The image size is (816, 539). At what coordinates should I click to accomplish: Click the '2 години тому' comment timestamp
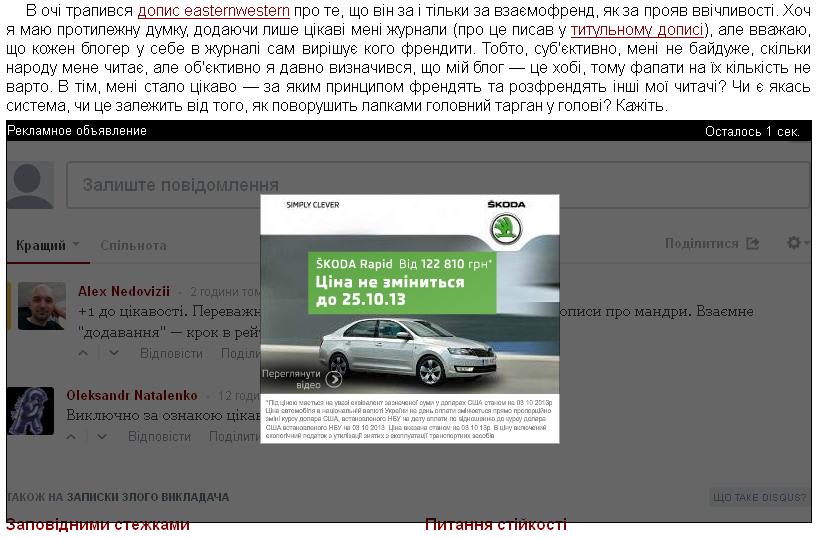click(225, 292)
